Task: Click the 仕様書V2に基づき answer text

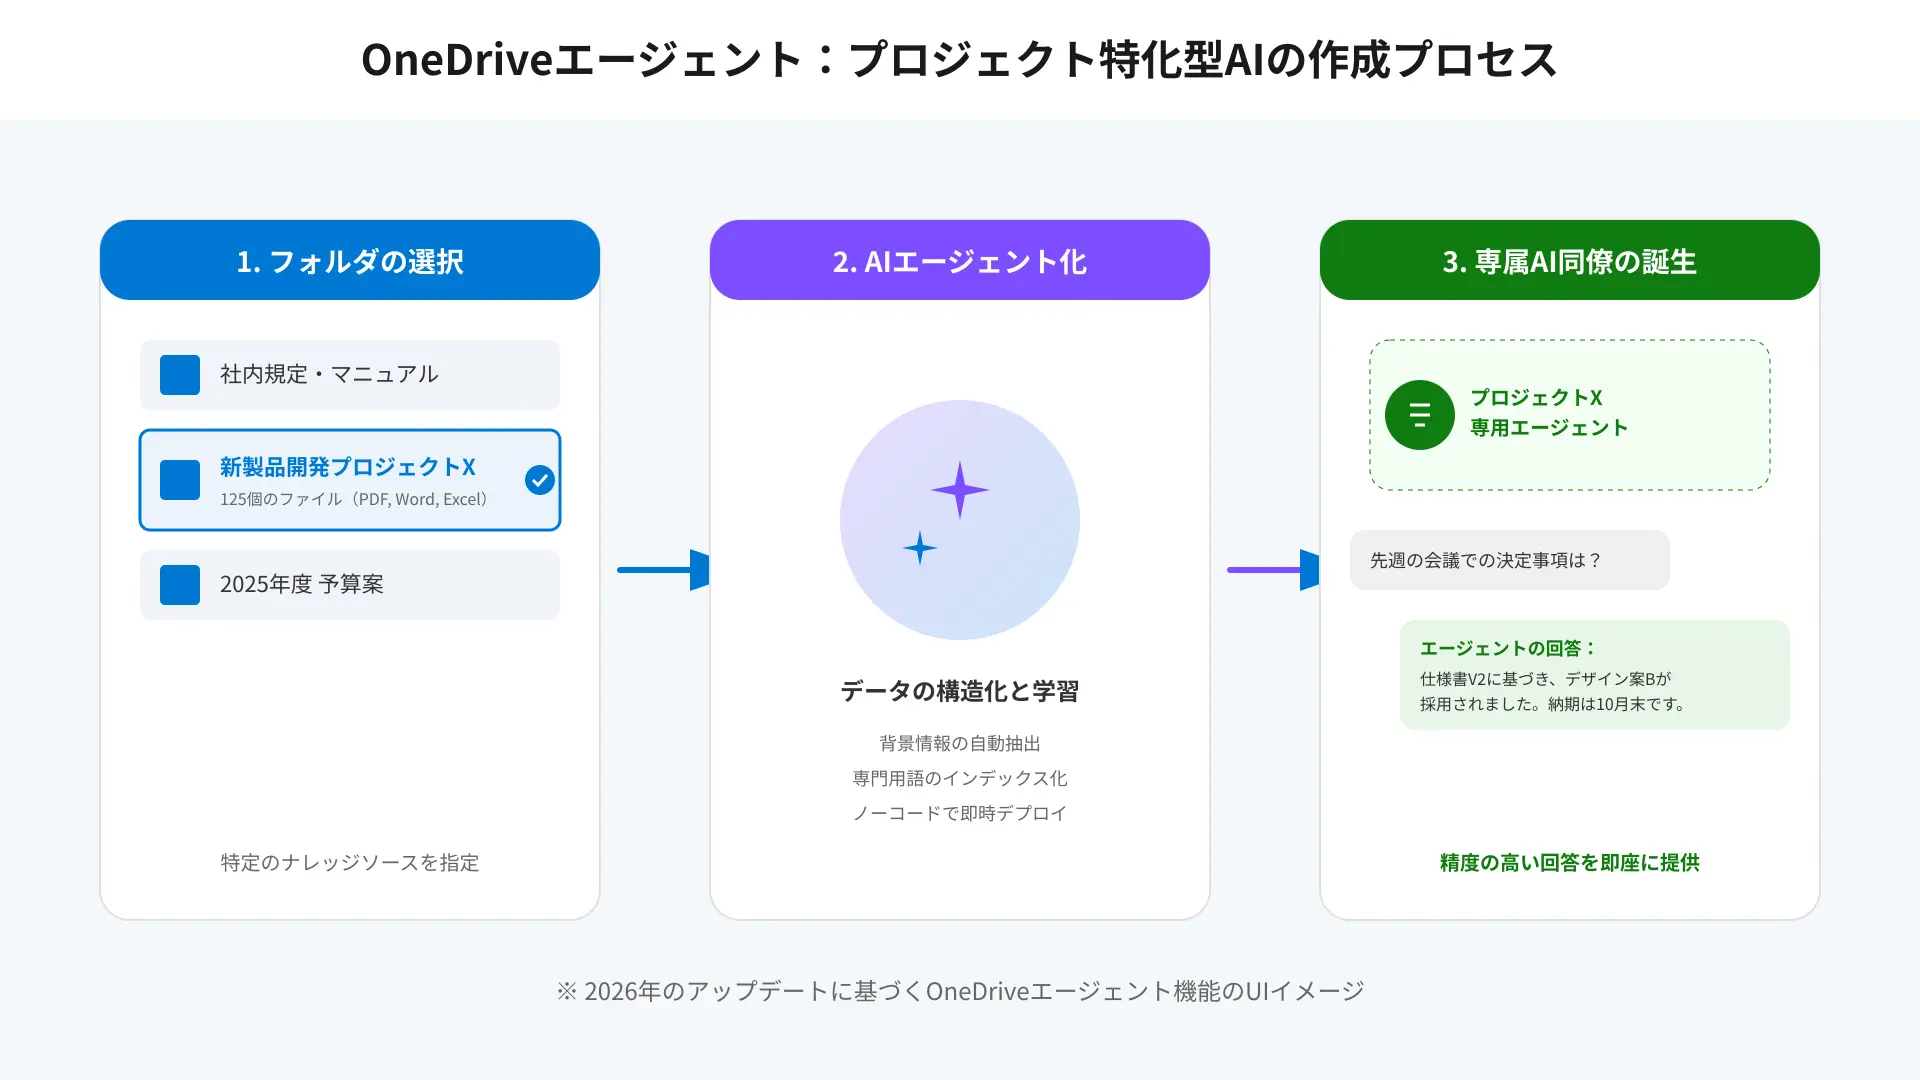Action: (x=1555, y=691)
